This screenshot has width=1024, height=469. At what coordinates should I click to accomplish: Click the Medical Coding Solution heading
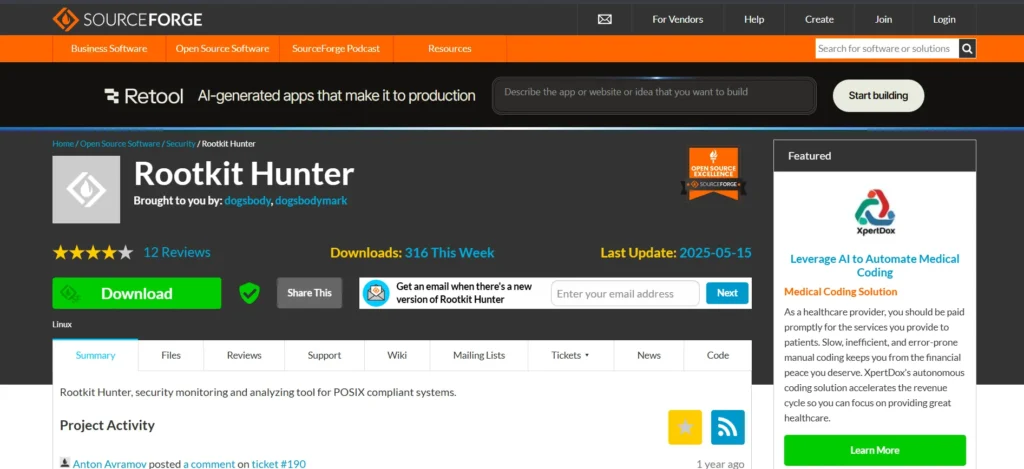coord(840,292)
